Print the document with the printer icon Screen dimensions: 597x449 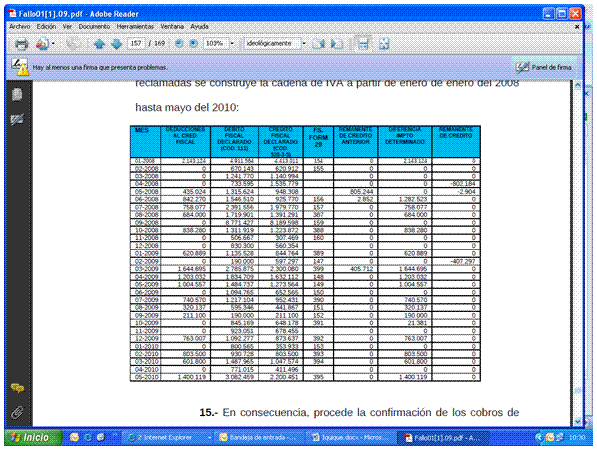[21, 44]
